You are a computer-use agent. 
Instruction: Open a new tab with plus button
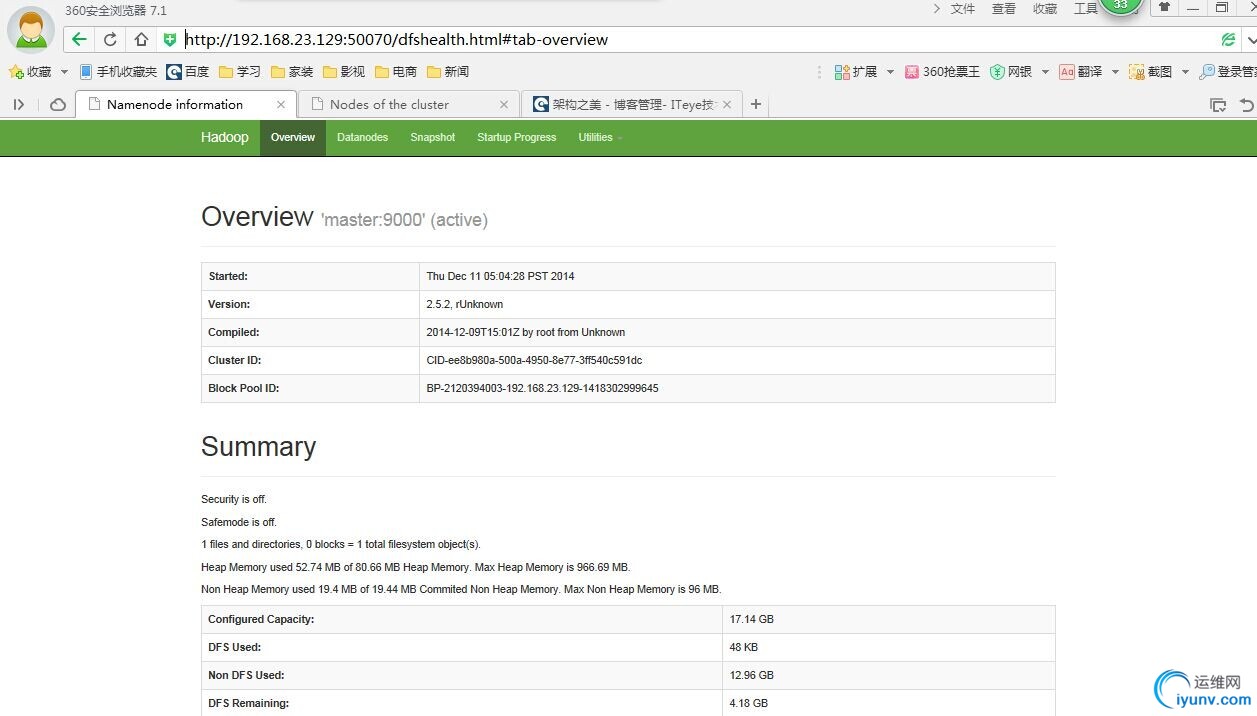(x=756, y=104)
